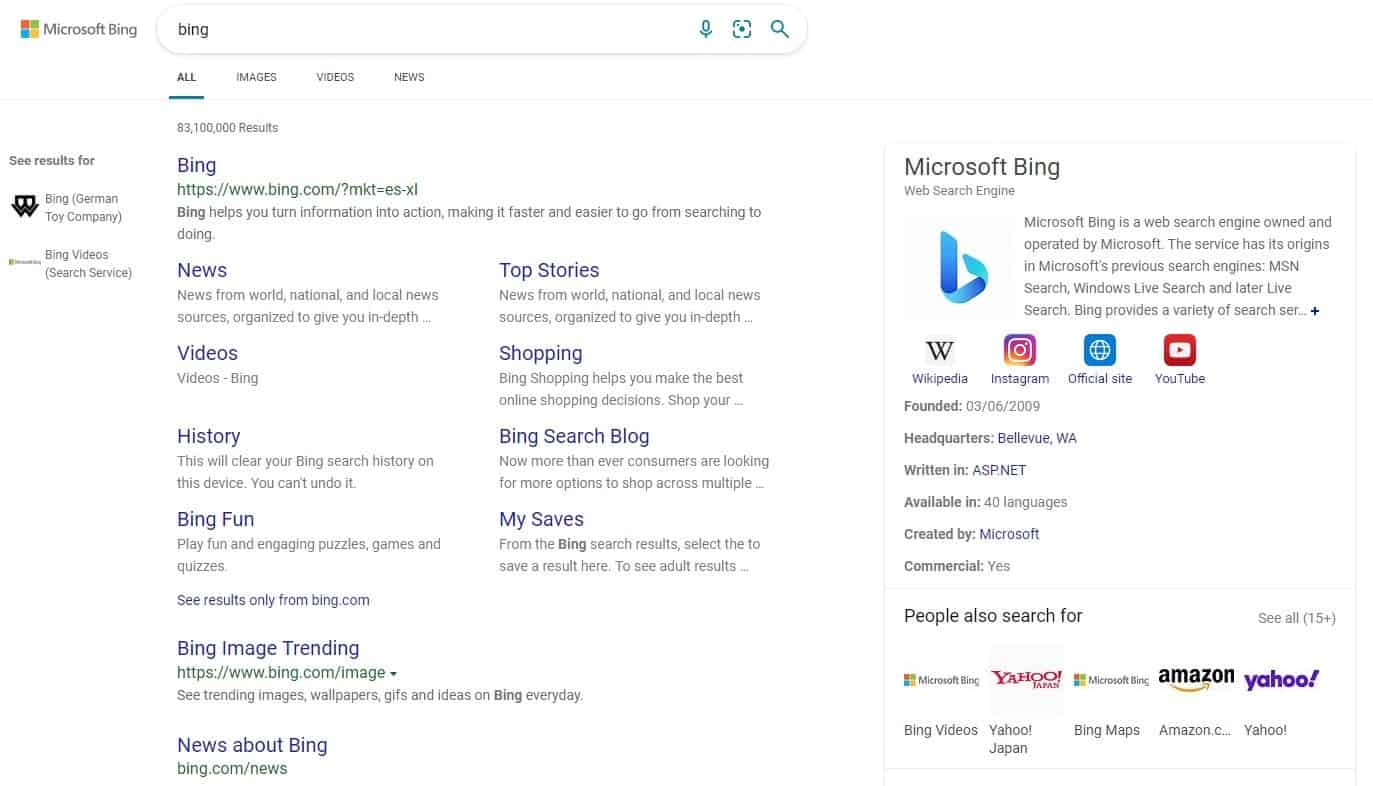
Task: Open the bing.com/?mkt=es-xl URL
Action: coord(297,189)
